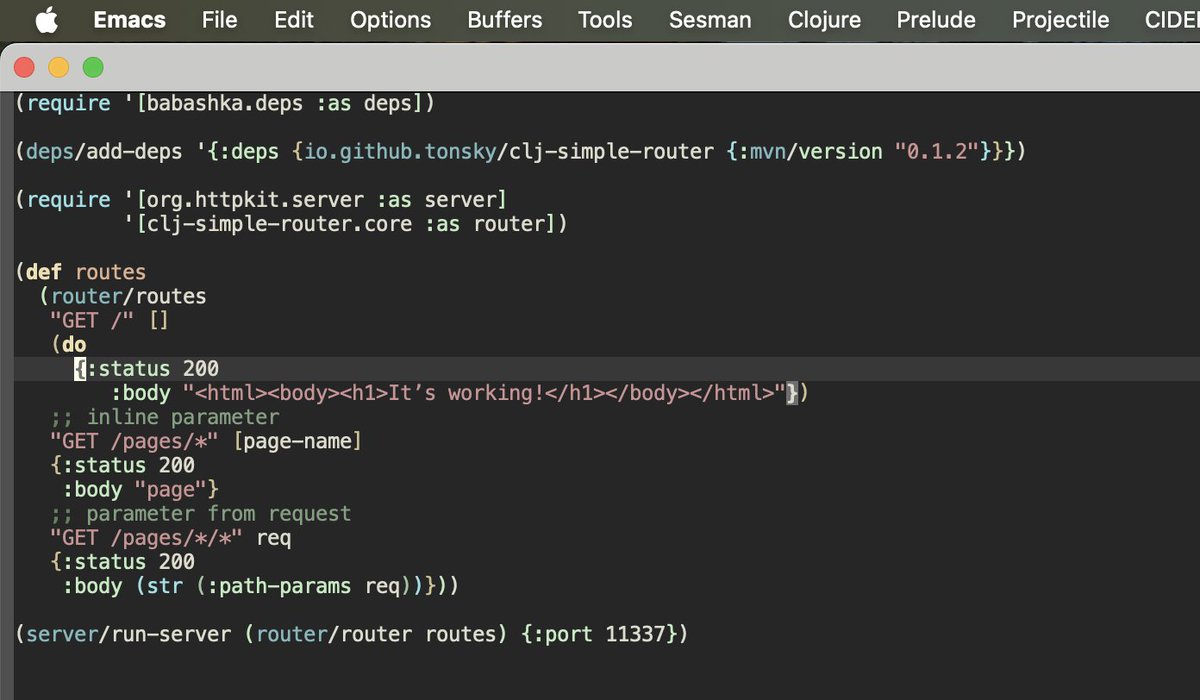Click the io.github.tonsky/clj-simple-router dependency name

507,152
